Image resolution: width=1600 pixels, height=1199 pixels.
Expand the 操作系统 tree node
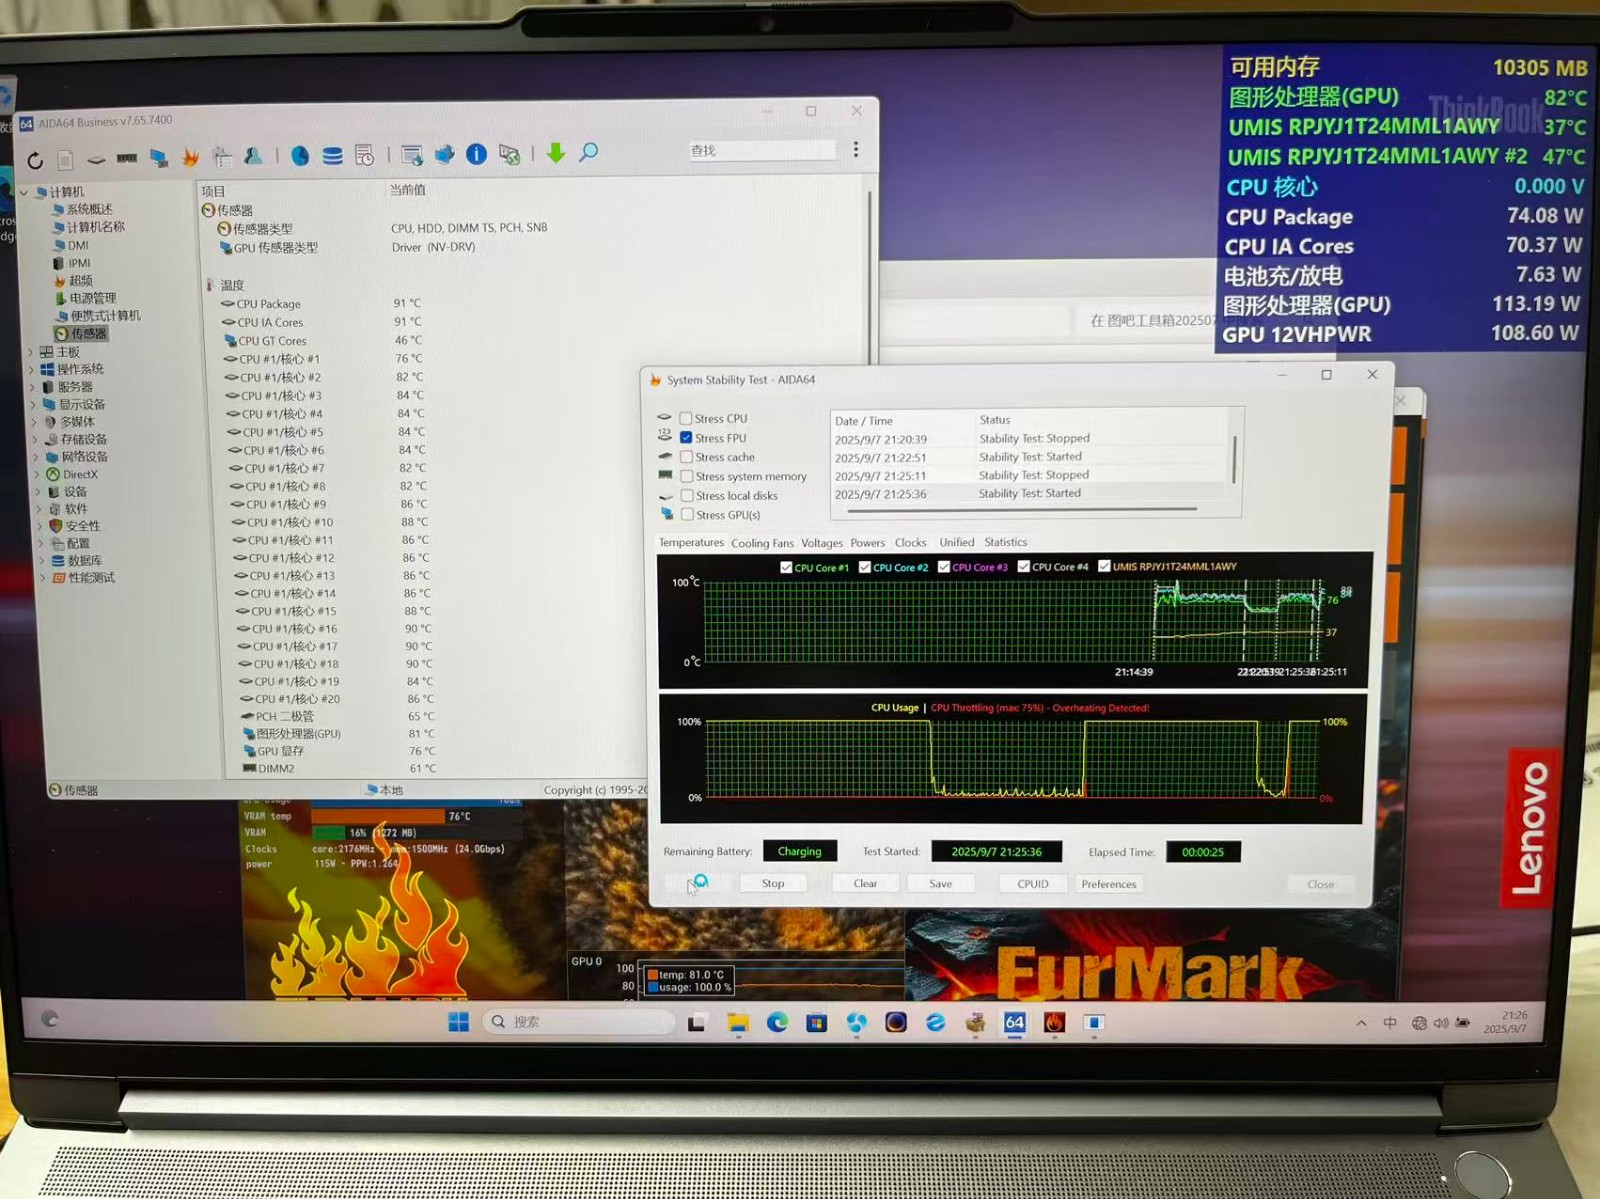pyautogui.click(x=31, y=369)
